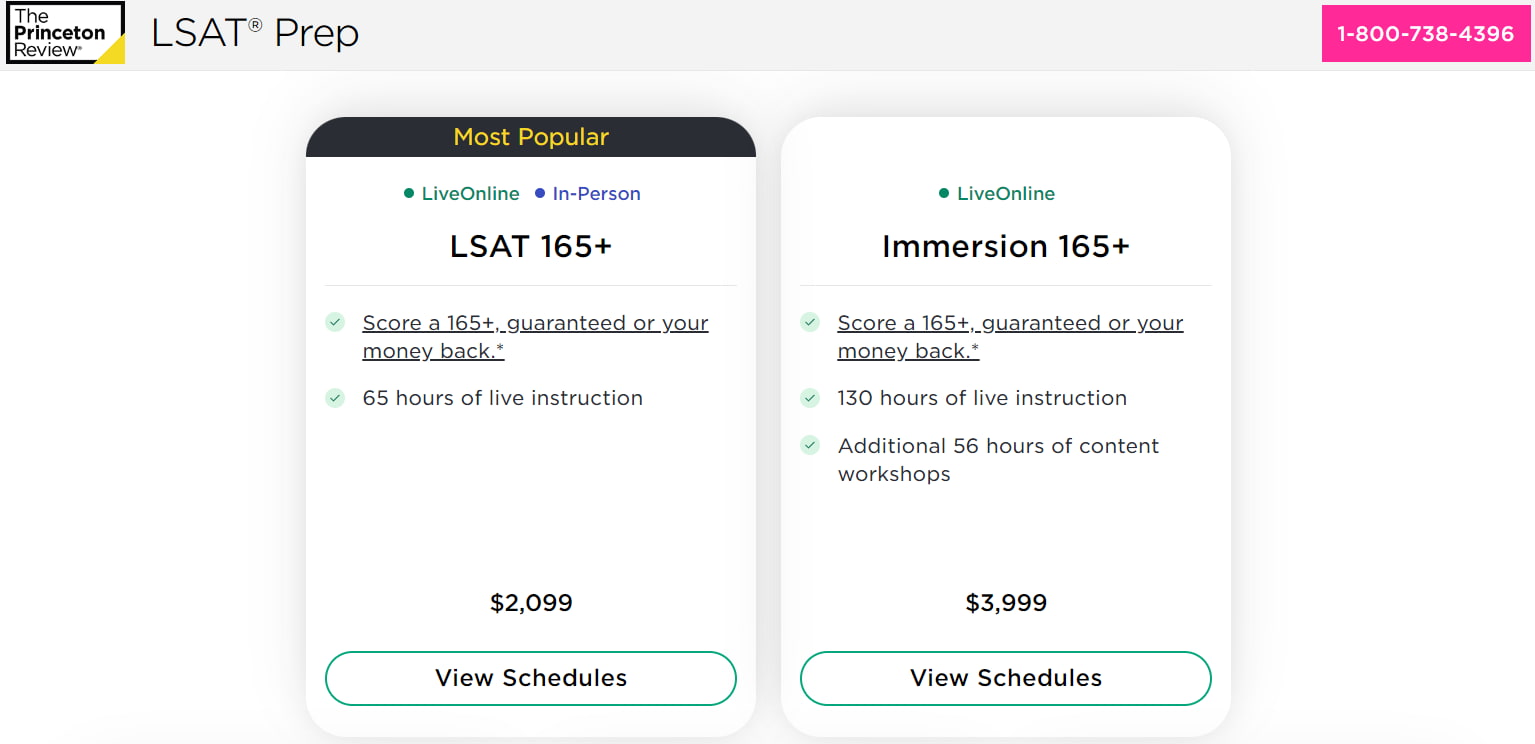The height and width of the screenshot is (744, 1535).
Task: Open money-back guarantee link in Immersion 165+ card
Action: [x=1010, y=337]
